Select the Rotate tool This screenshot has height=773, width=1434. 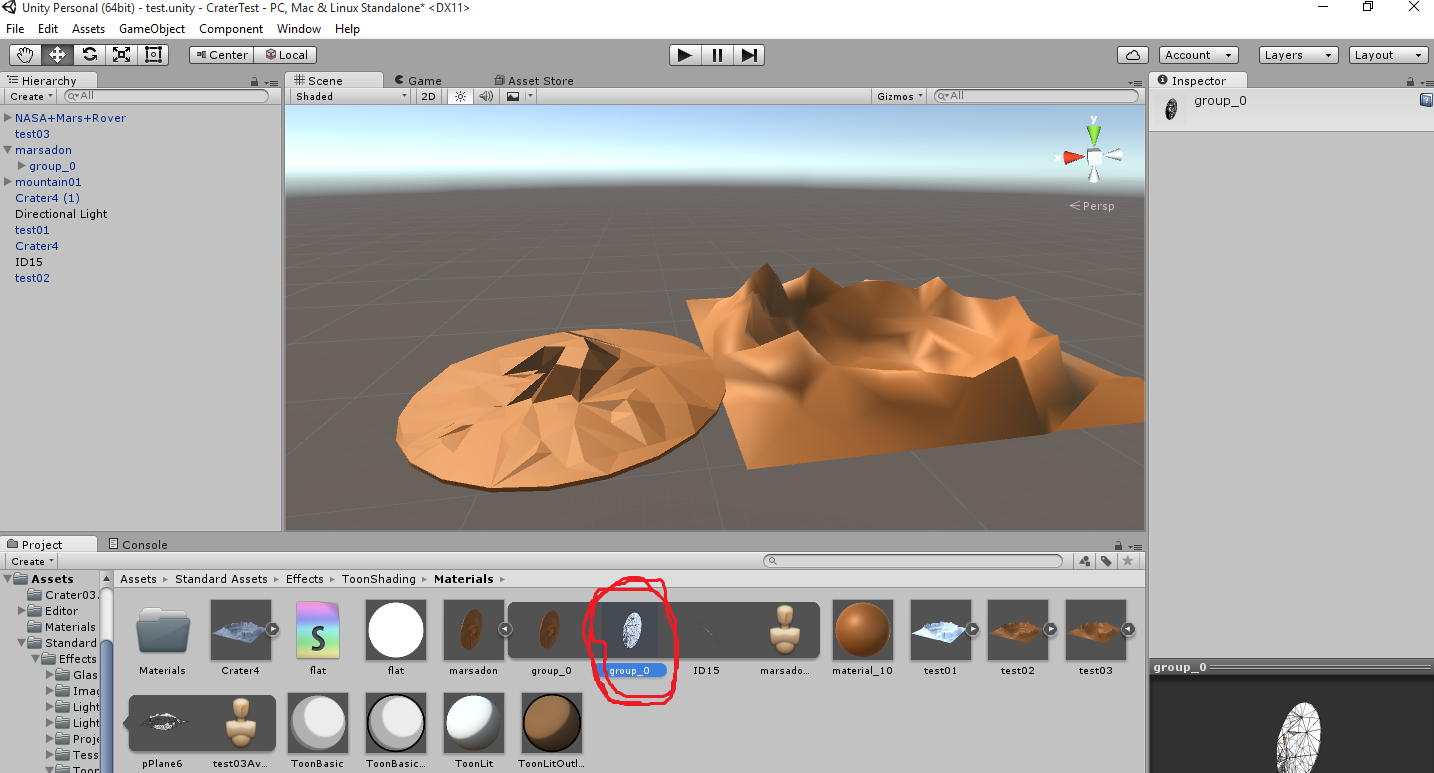pyautogui.click(x=89, y=55)
